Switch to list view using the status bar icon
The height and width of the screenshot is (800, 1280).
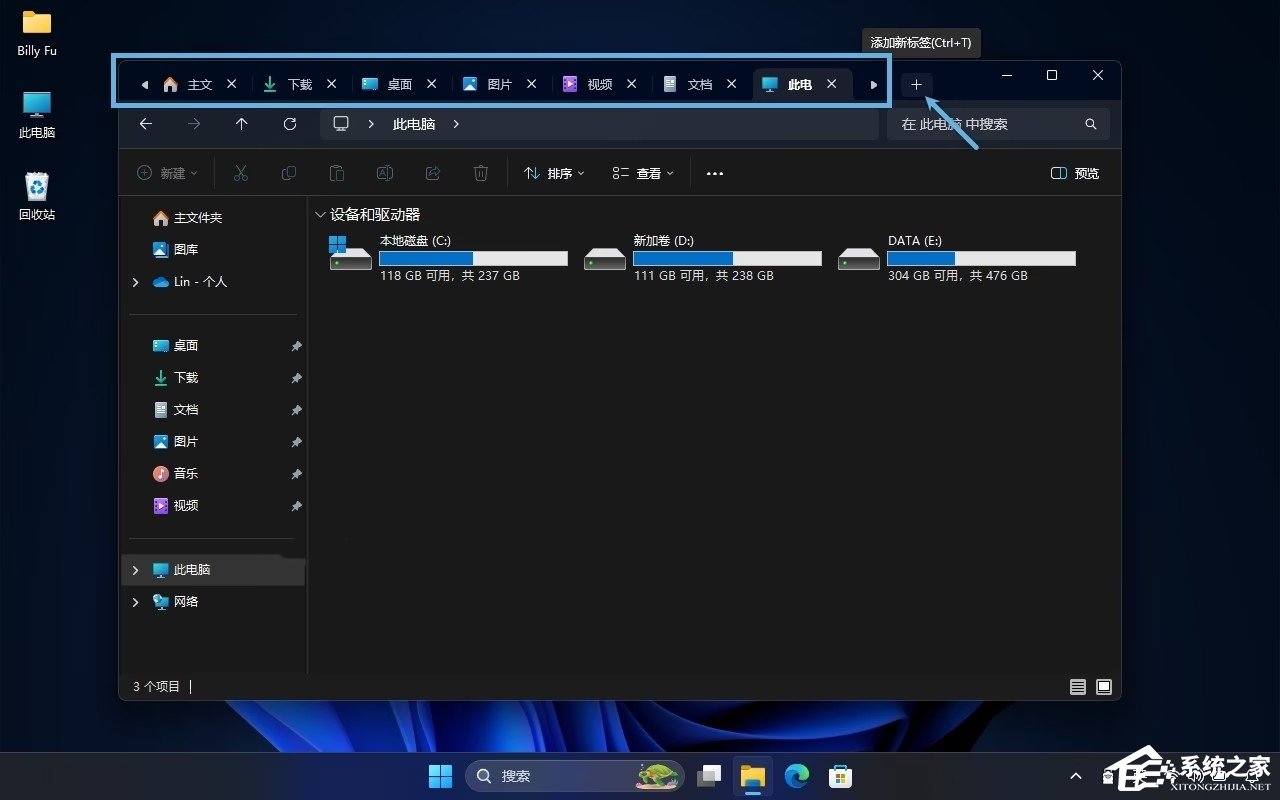[1077, 687]
